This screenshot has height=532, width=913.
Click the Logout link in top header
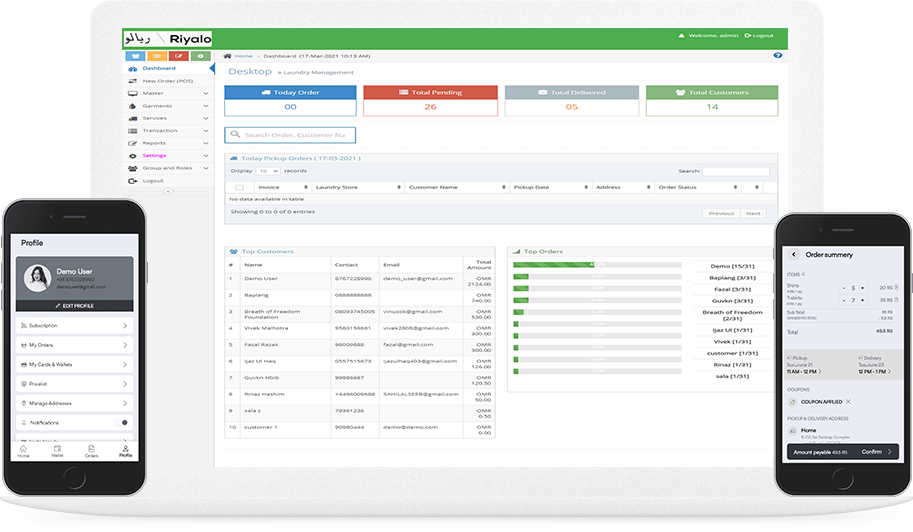pos(759,36)
